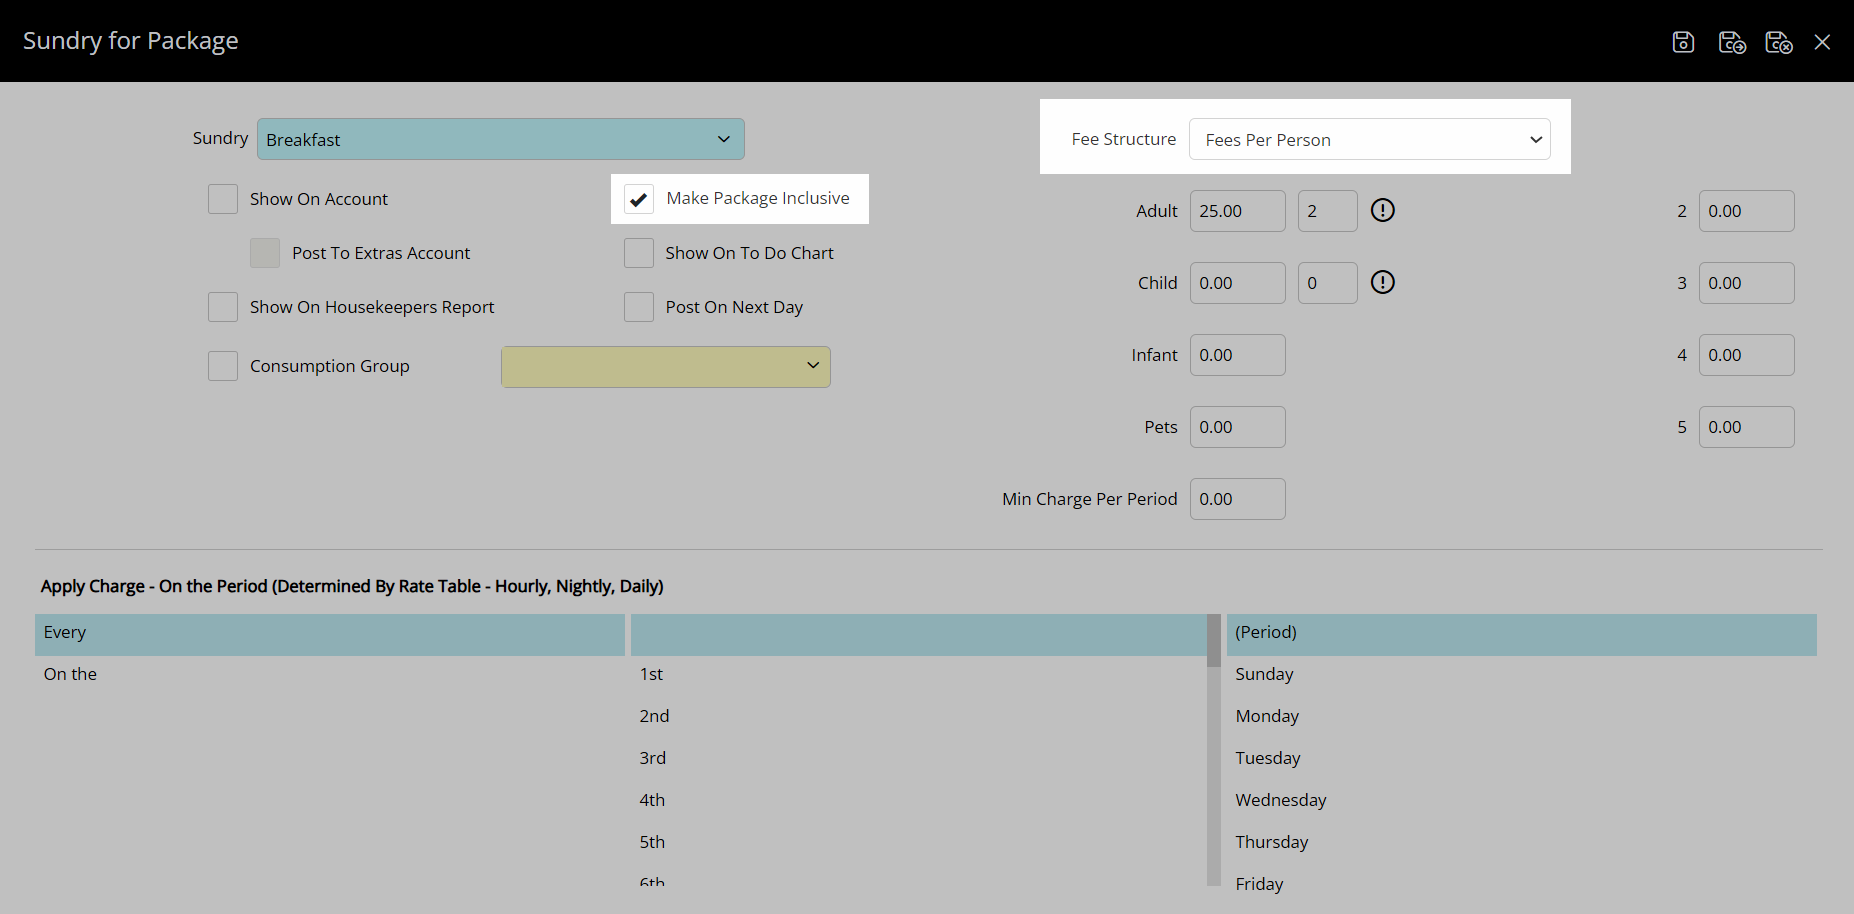Select the On the option
This screenshot has height=914, width=1854.
71,674
